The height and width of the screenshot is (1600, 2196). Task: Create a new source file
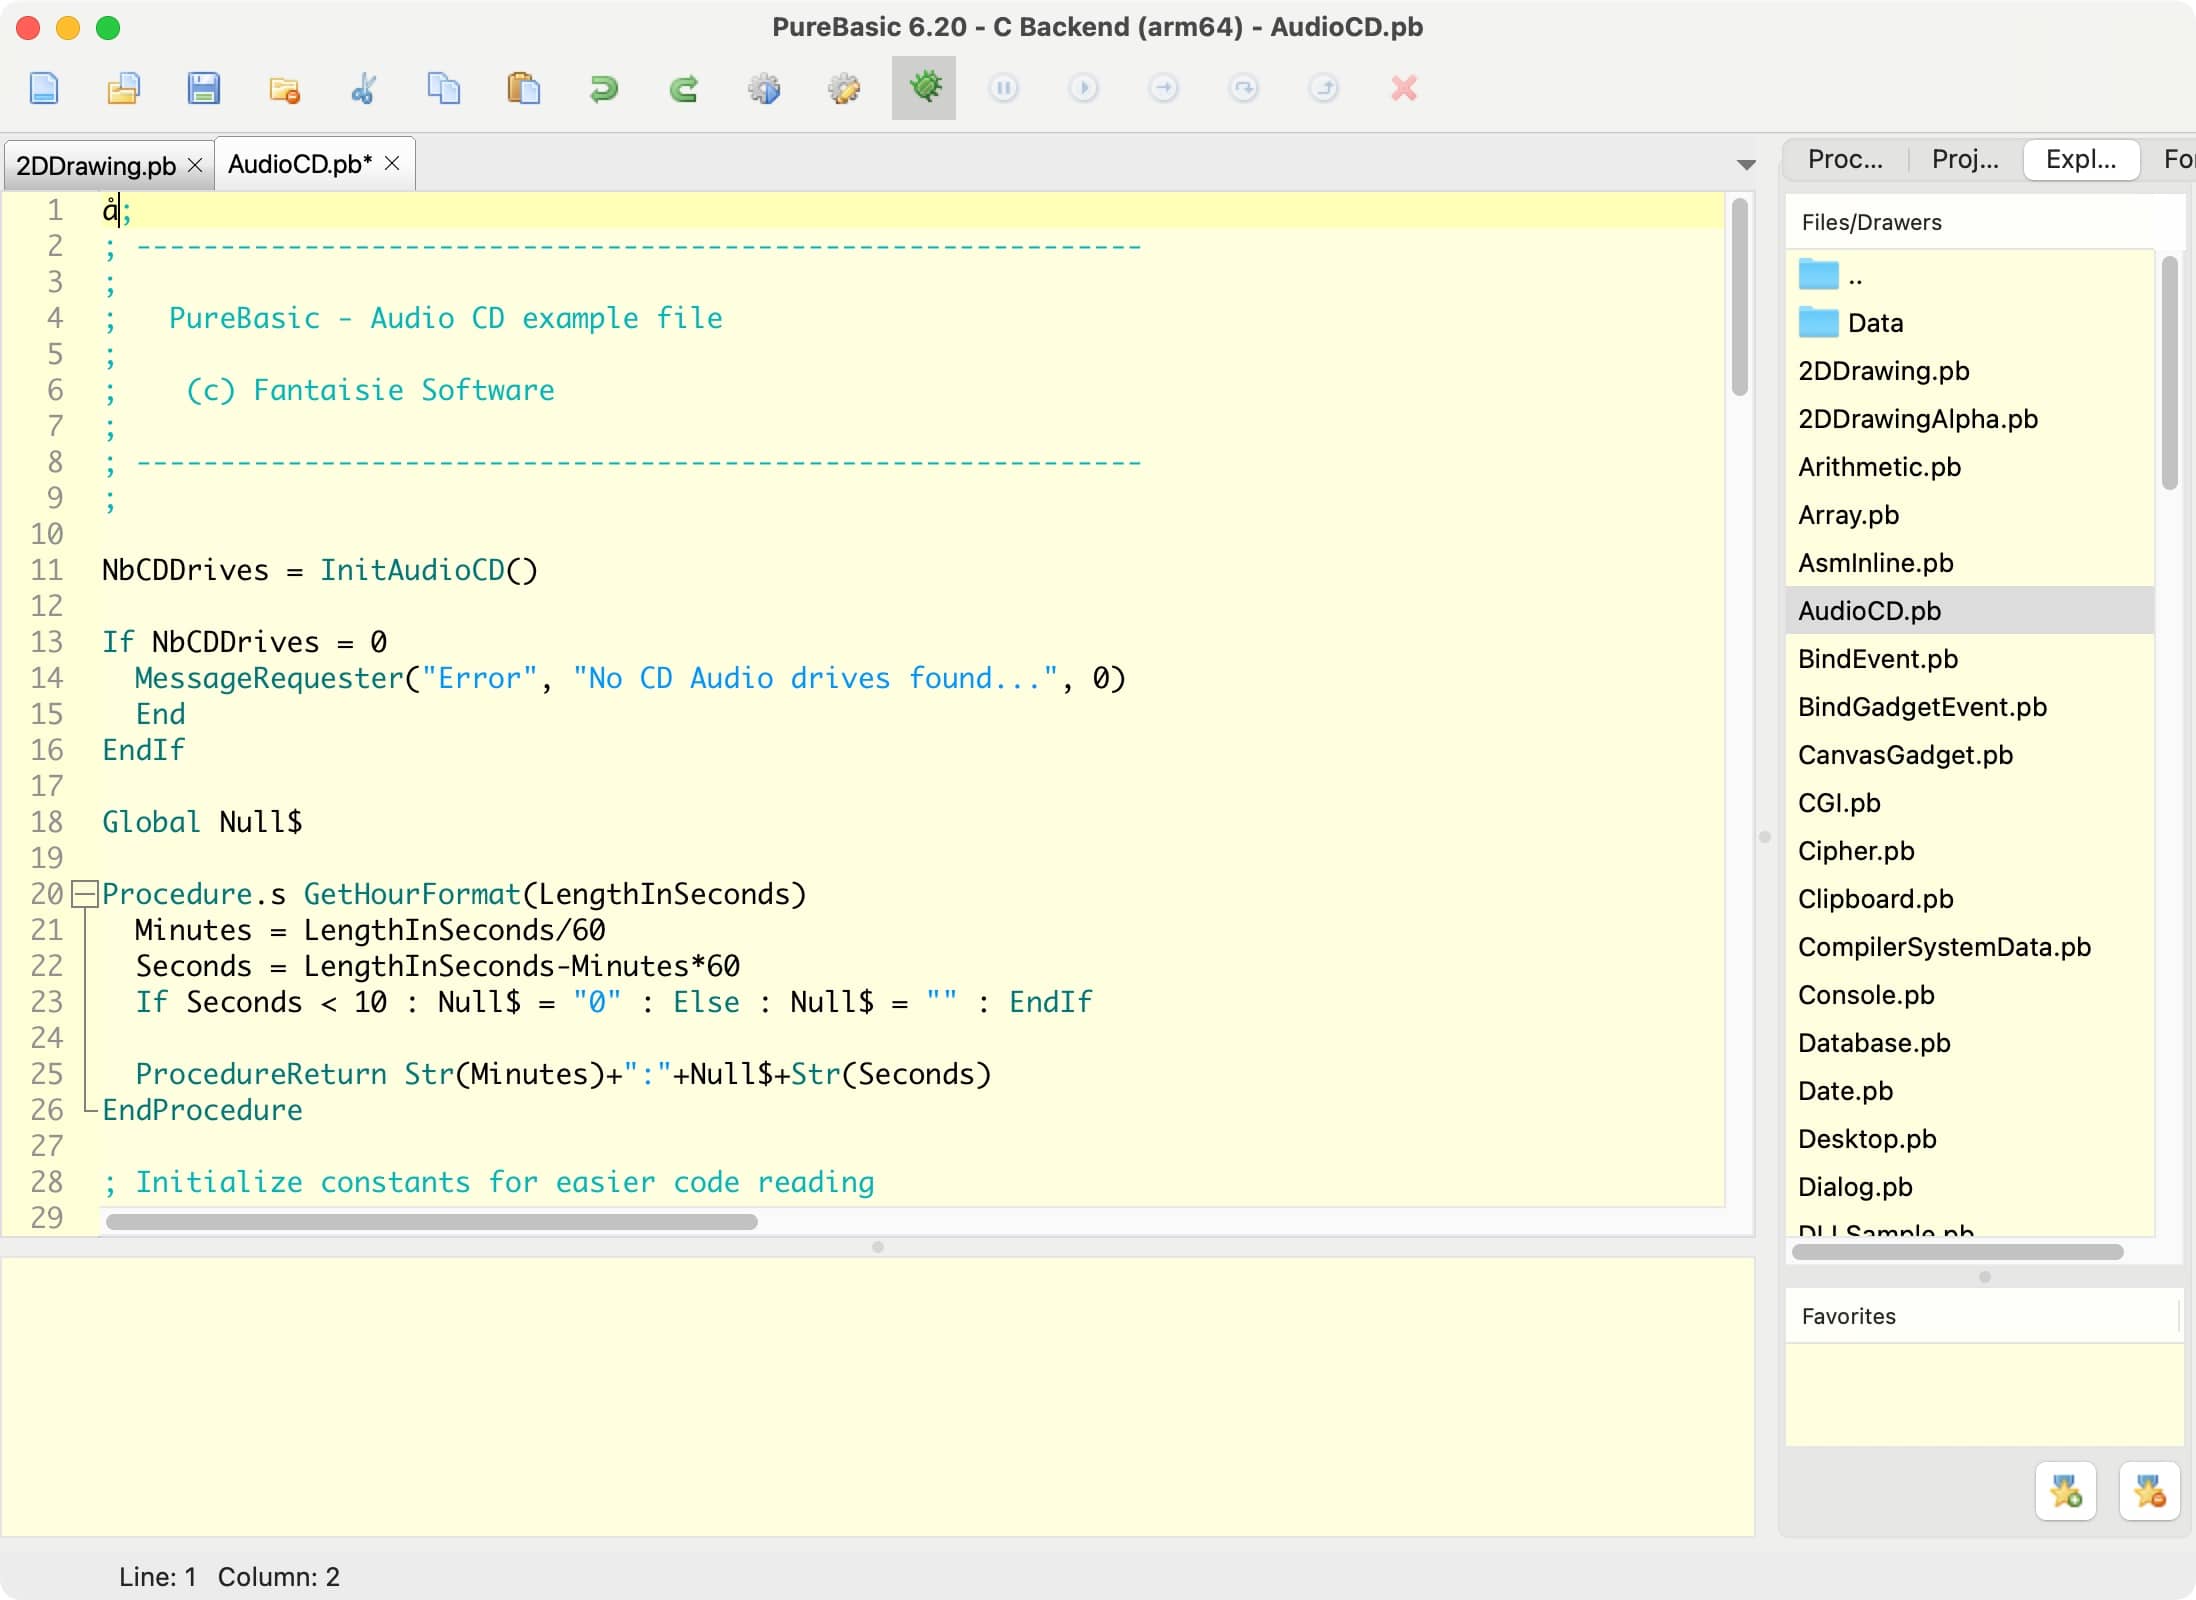click(44, 88)
